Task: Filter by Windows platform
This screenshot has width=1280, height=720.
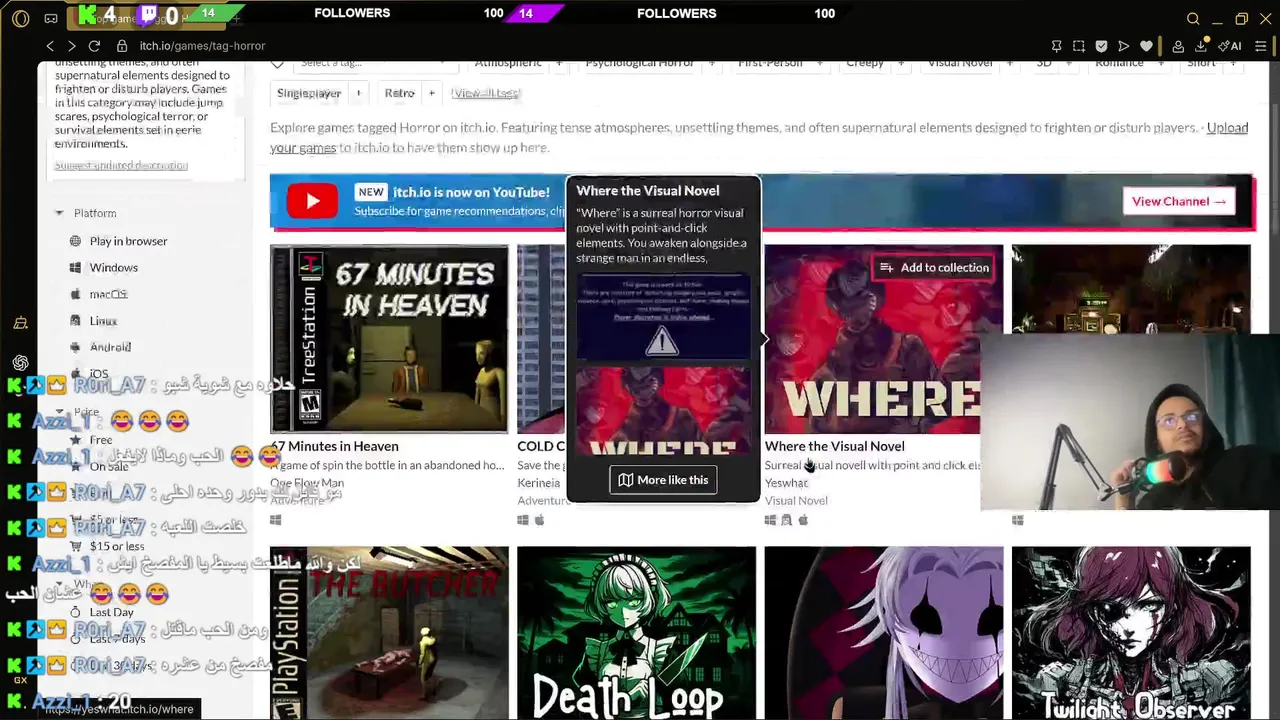Action: [x=104, y=268]
